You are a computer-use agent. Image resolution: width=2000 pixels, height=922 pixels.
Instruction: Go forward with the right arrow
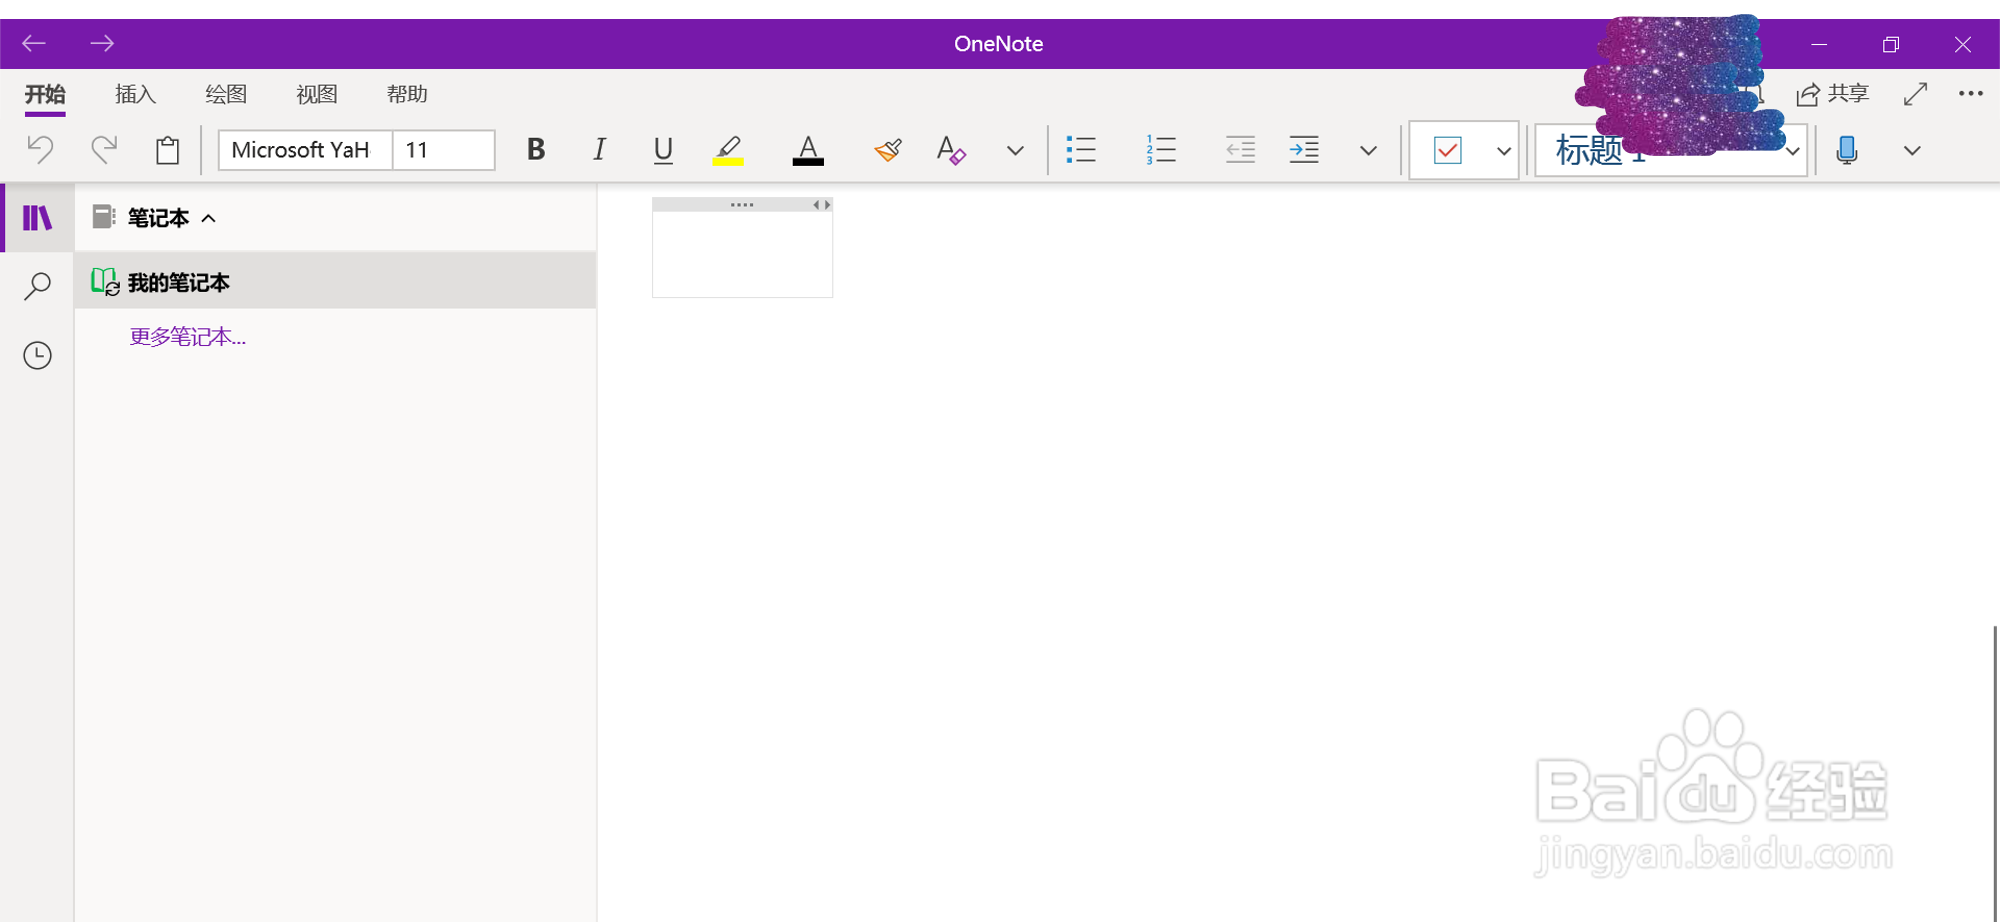point(102,43)
